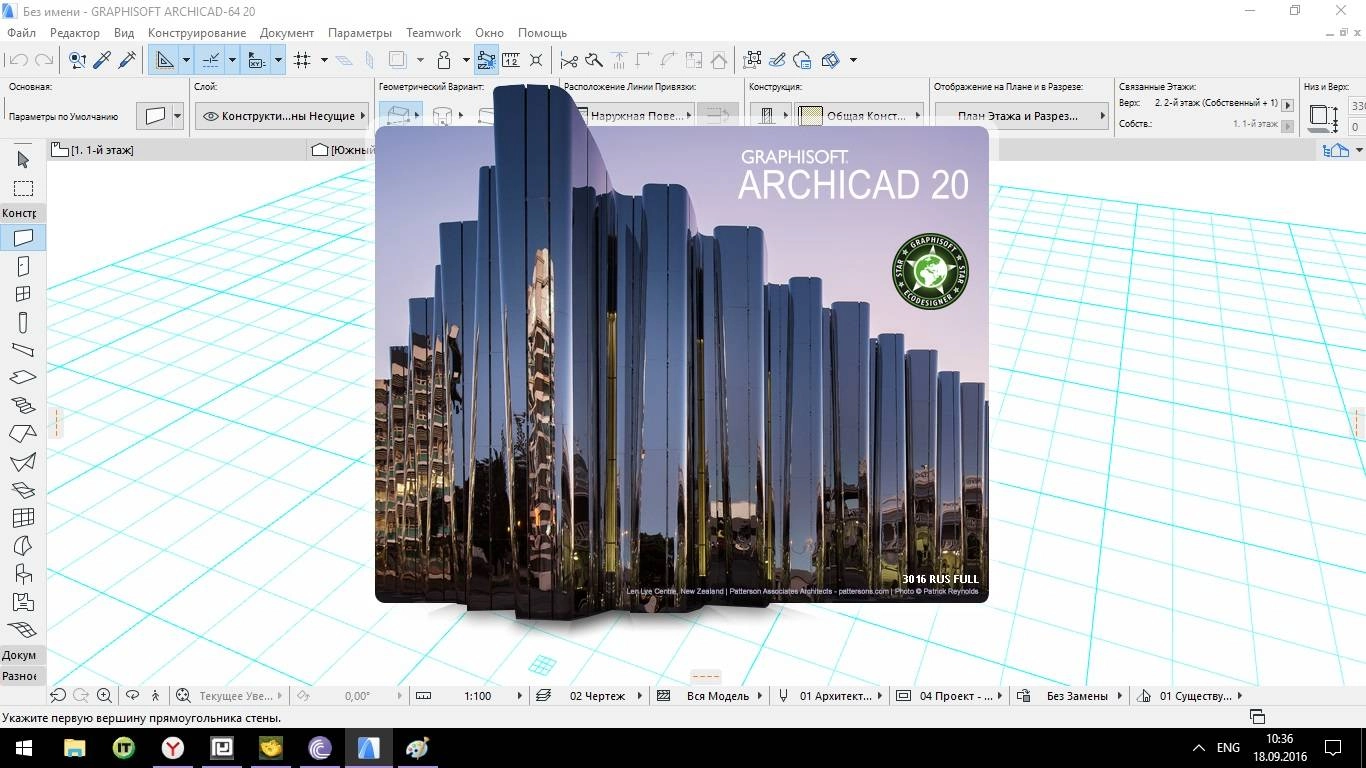This screenshot has width=1366, height=768.
Task: Pick the Zone tool
Action: pos(23,602)
